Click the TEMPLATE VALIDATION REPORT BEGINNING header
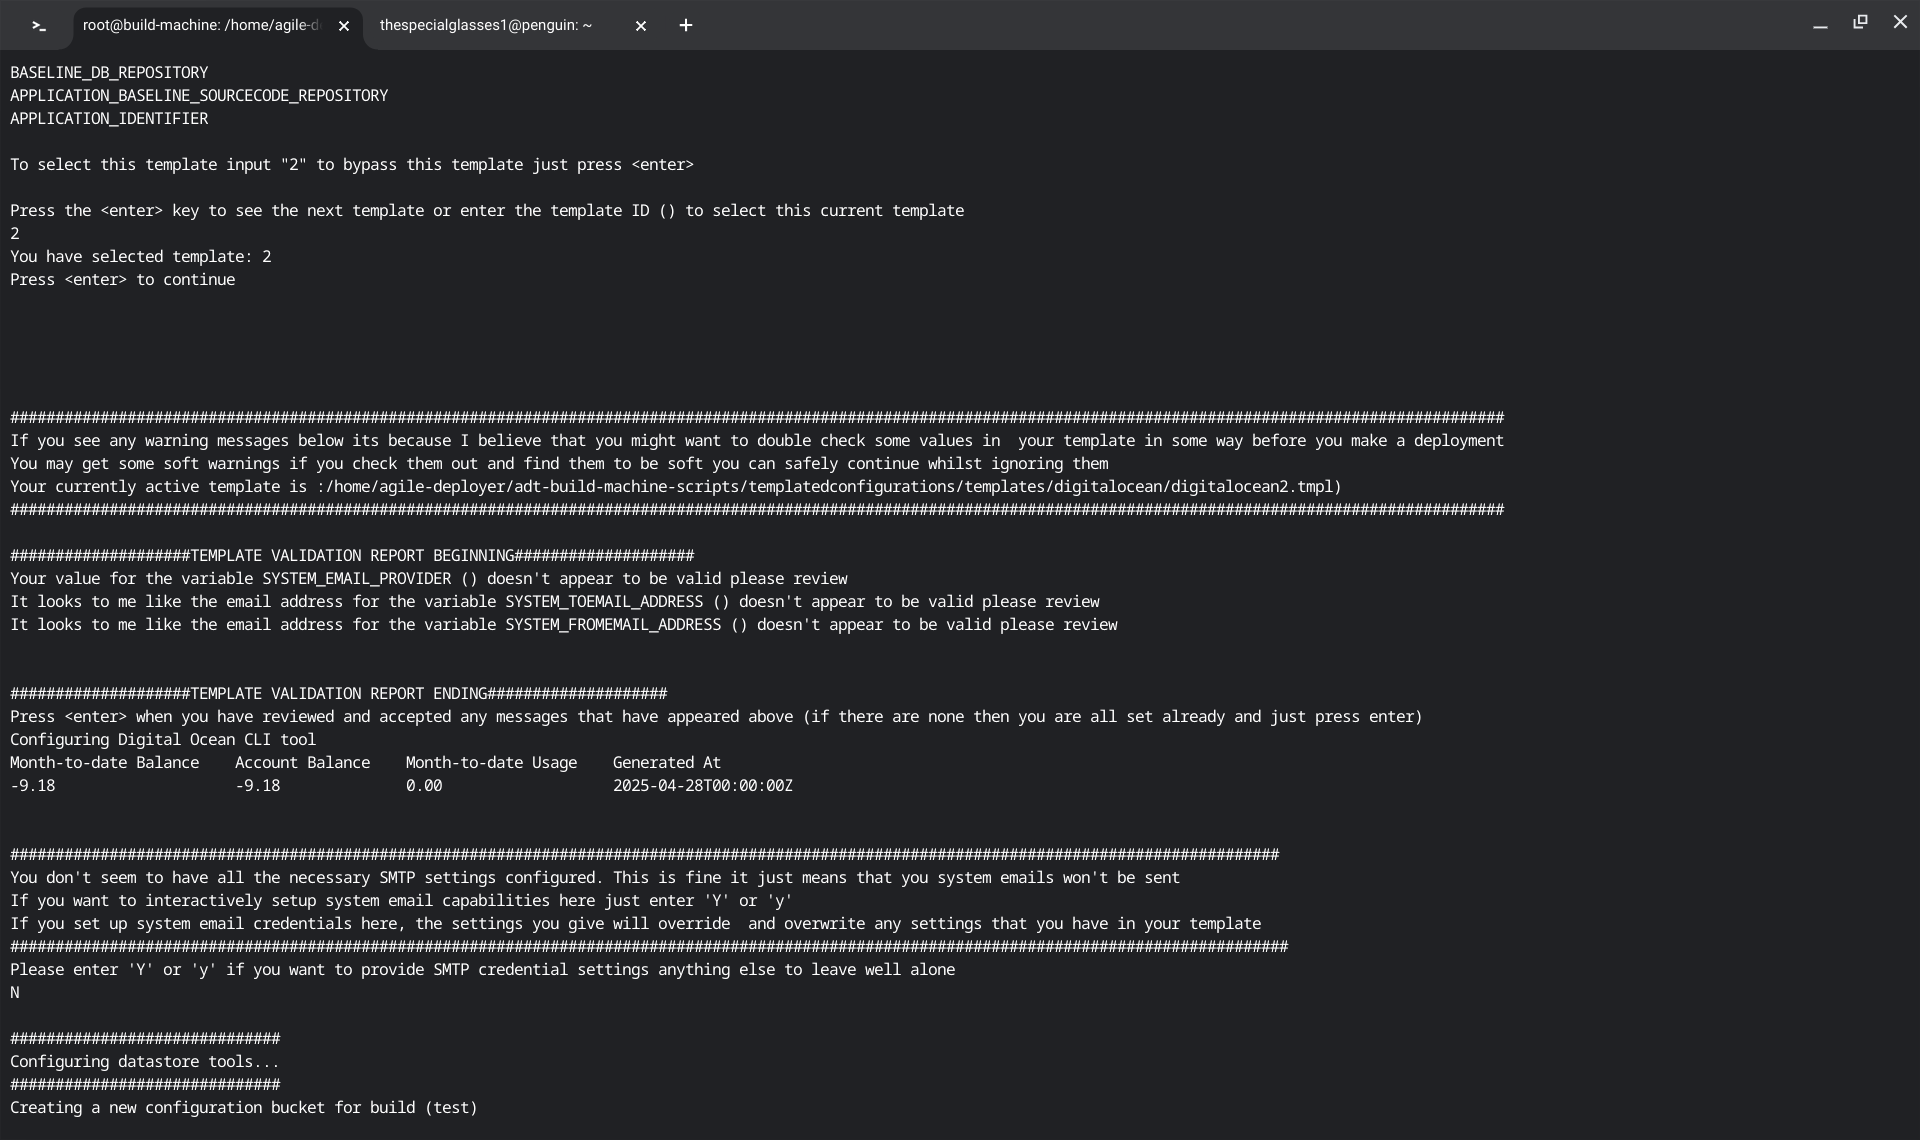This screenshot has width=1920, height=1140. pyautogui.click(x=352, y=556)
